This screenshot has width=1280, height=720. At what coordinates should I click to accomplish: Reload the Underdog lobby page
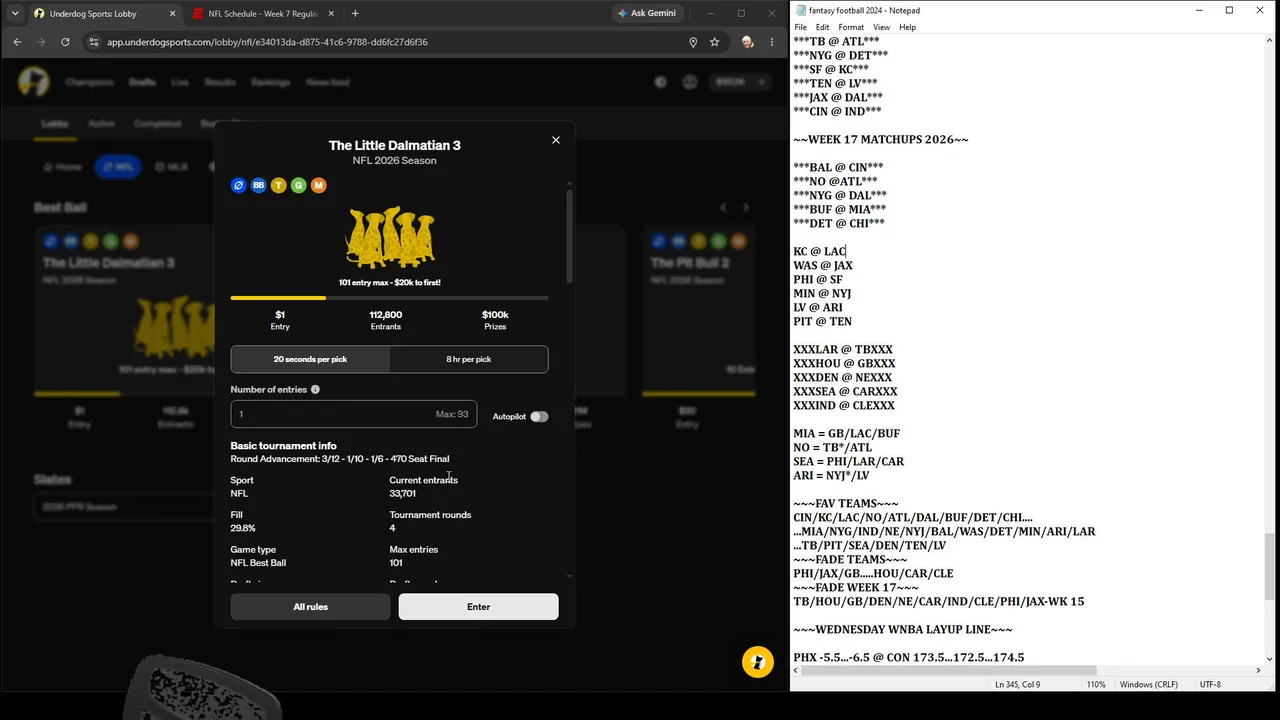tap(65, 42)
